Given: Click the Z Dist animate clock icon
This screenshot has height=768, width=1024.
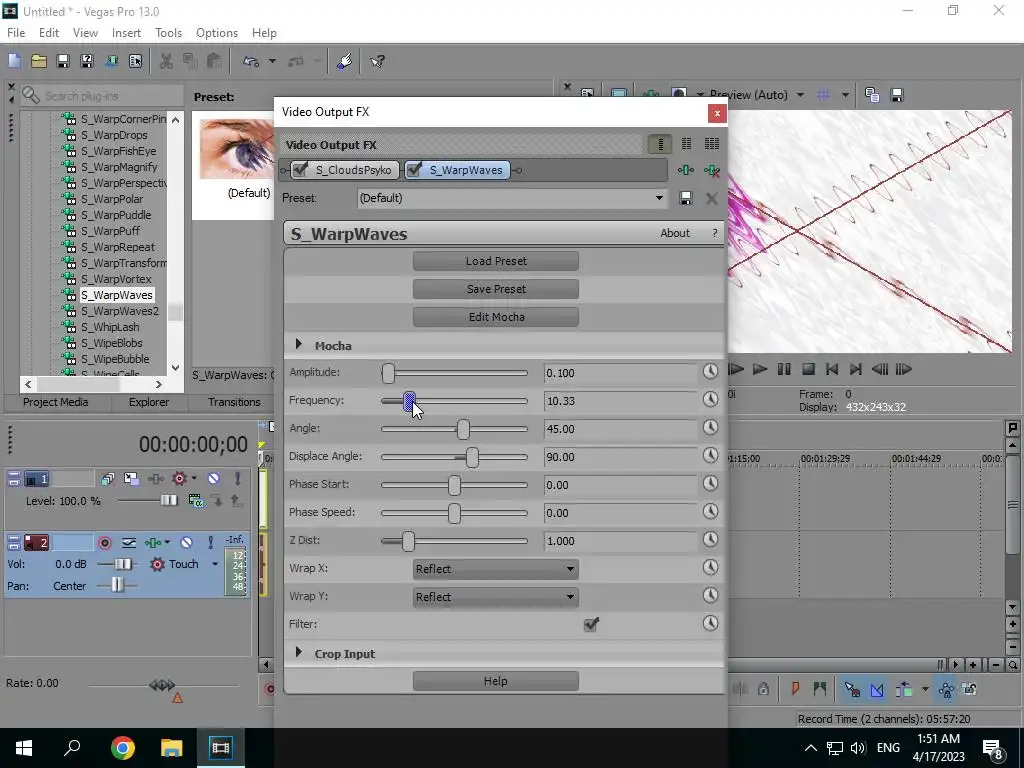Looking at the screenshot, I should pyautogui.click(x=710, y=540).
